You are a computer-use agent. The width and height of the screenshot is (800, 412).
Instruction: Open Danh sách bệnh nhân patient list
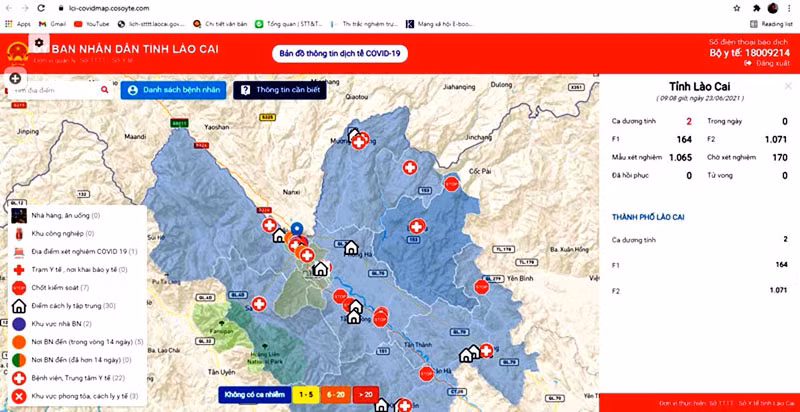click(x=173, y=90)
